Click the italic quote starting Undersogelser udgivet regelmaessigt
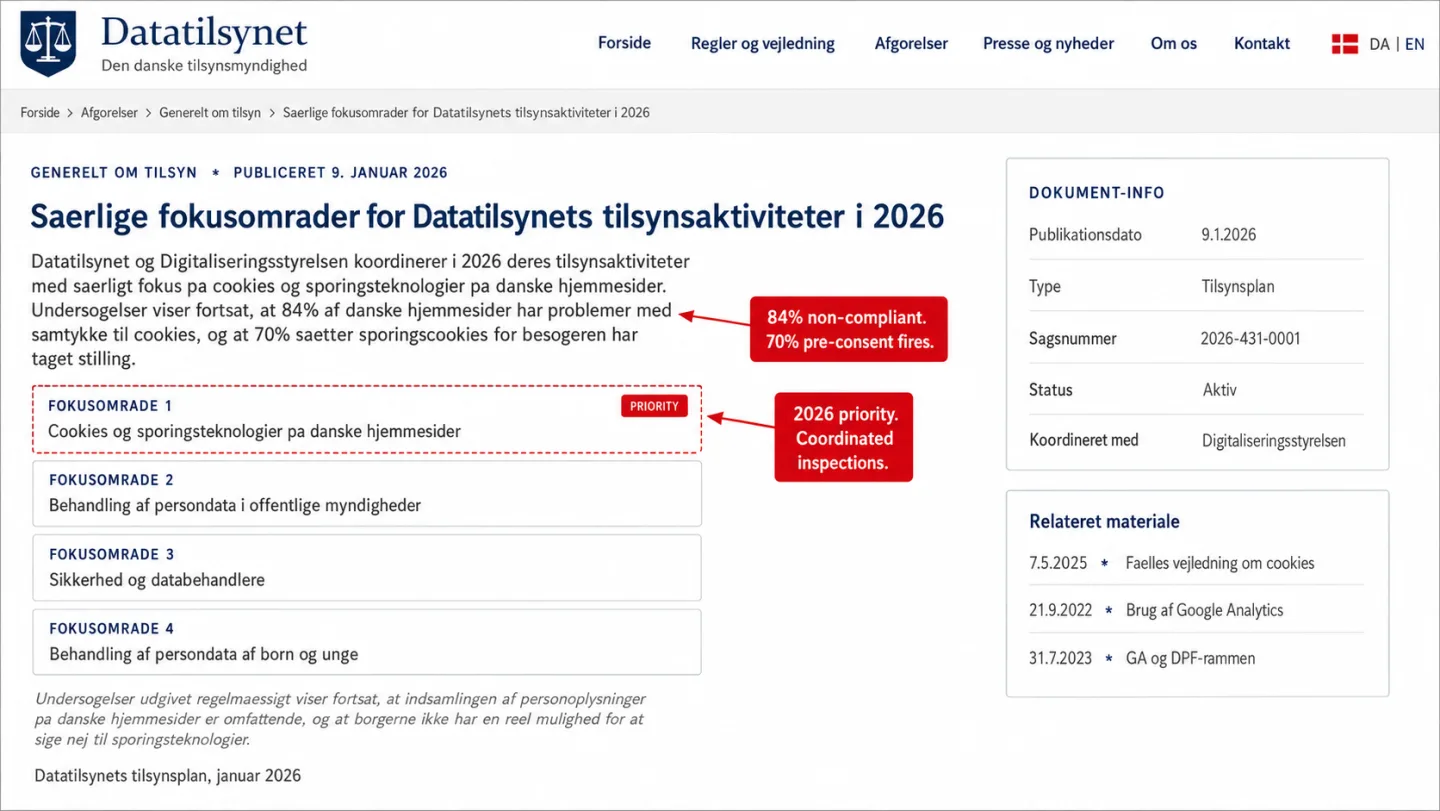This screenshot has width=1440, height=811. coord(340,719)
